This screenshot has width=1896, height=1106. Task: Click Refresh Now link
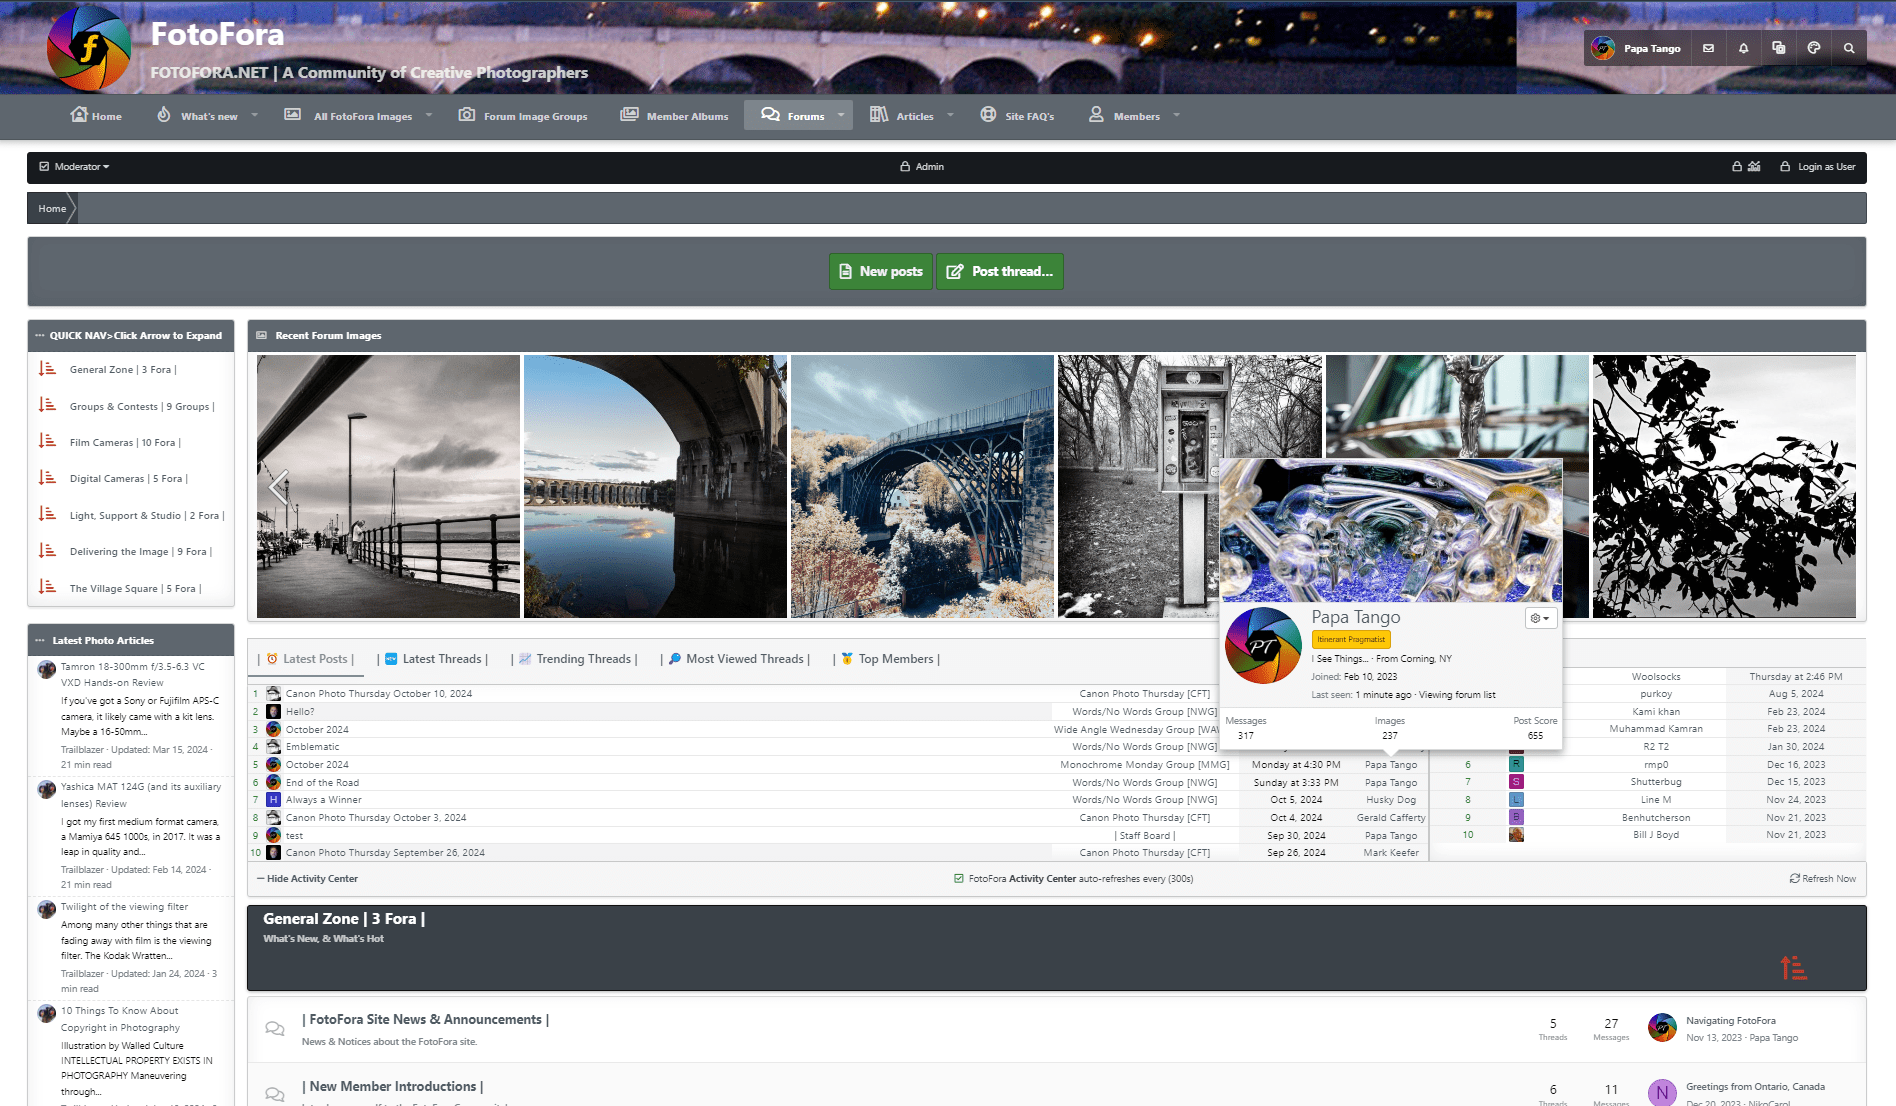(x=1822, y=879)
